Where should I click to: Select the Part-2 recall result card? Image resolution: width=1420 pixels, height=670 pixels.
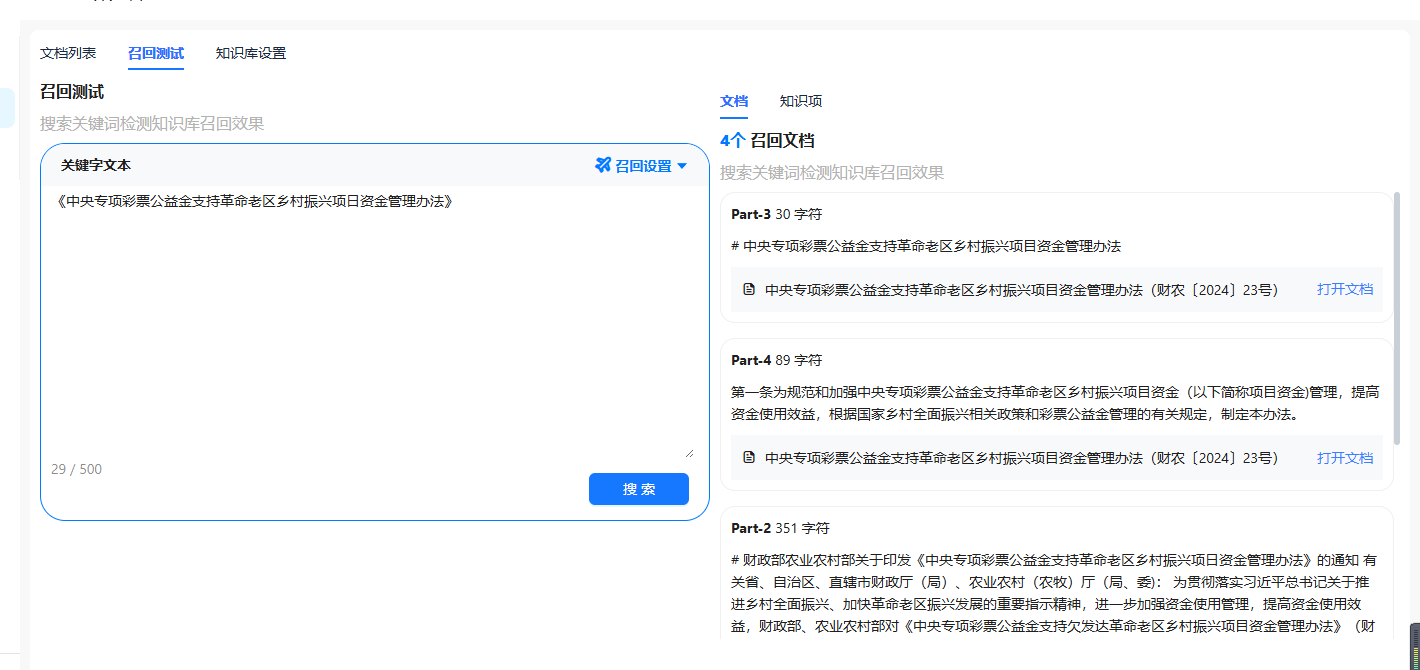[1055, 580]
